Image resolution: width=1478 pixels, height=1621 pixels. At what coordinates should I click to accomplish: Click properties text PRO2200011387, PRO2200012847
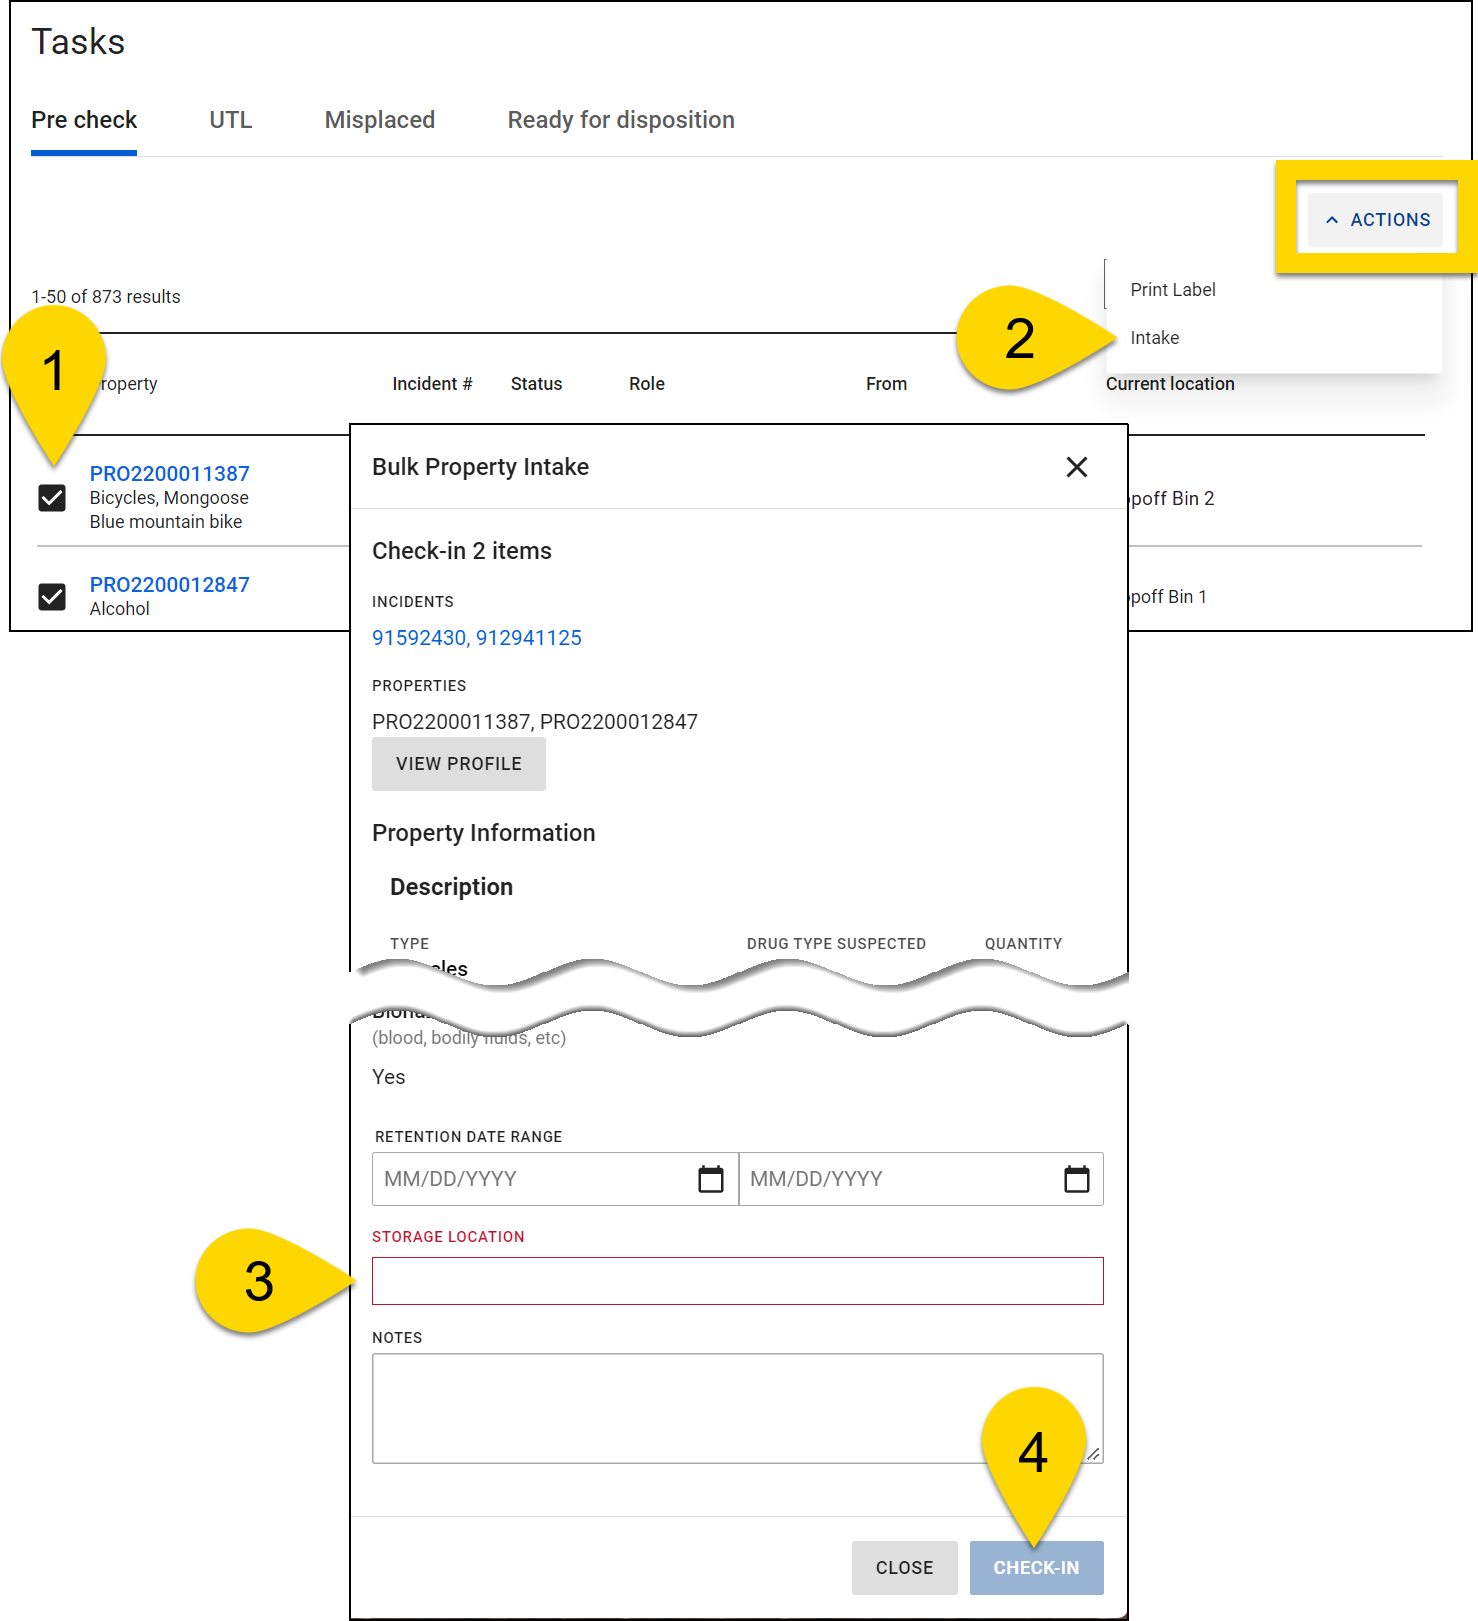tap(535, 722)
